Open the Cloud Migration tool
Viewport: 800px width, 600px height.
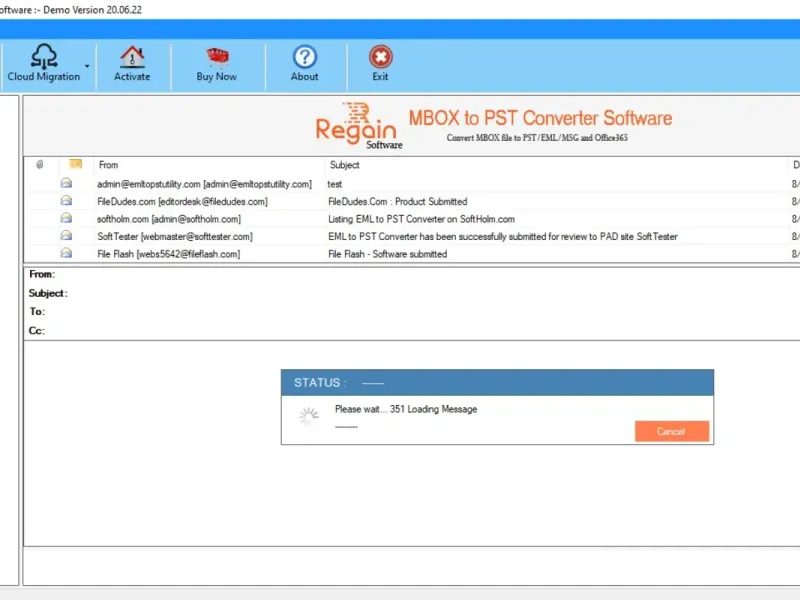pyautogui.click(x=44, y=63)
